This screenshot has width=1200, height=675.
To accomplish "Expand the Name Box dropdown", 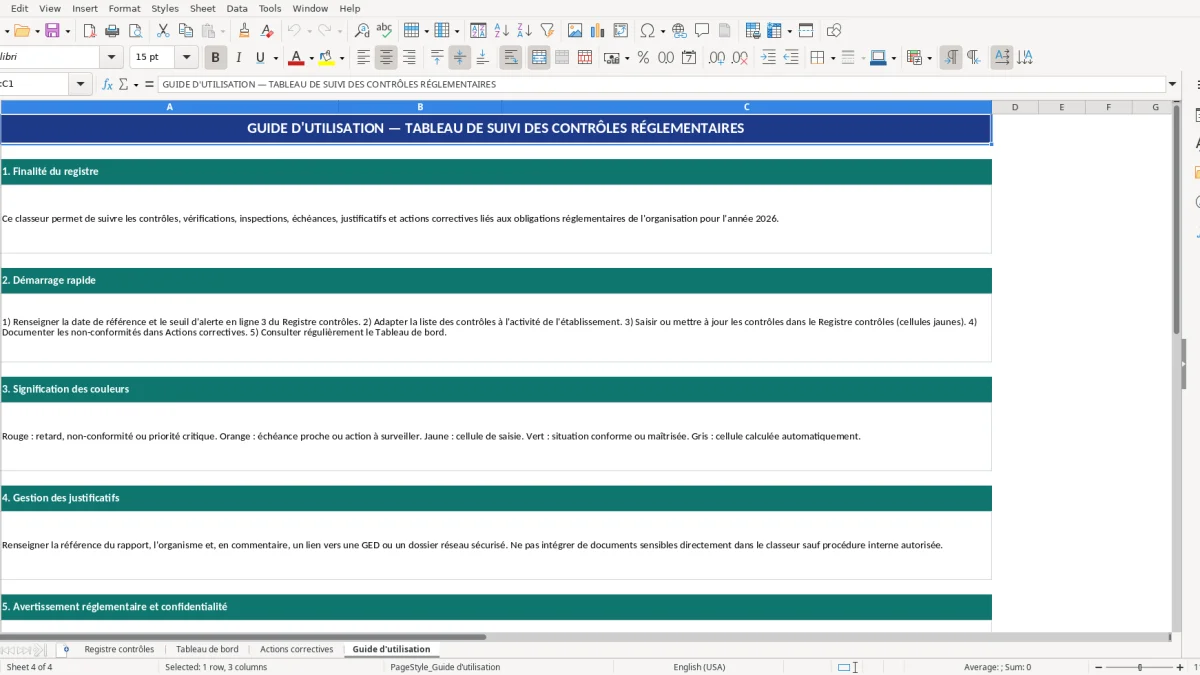I will 82,85.
